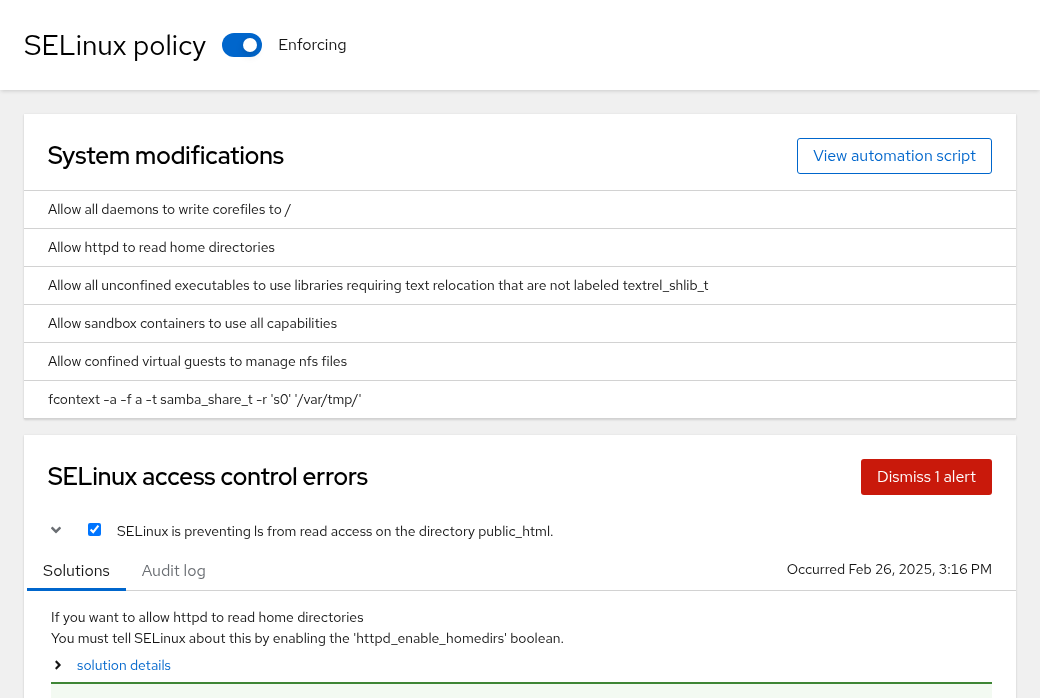The height and width of the screenshot is (698, 1040).
Task: Select 'Allow httpd to read home directories' modification row
Action: (519, 247)
